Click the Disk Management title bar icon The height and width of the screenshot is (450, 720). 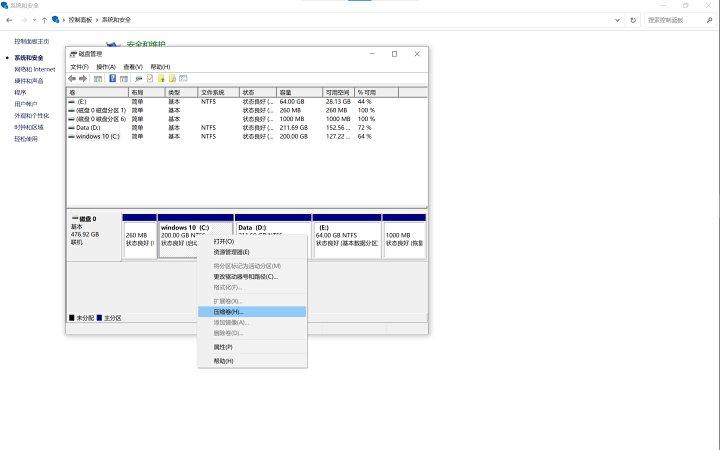(72, 54)
